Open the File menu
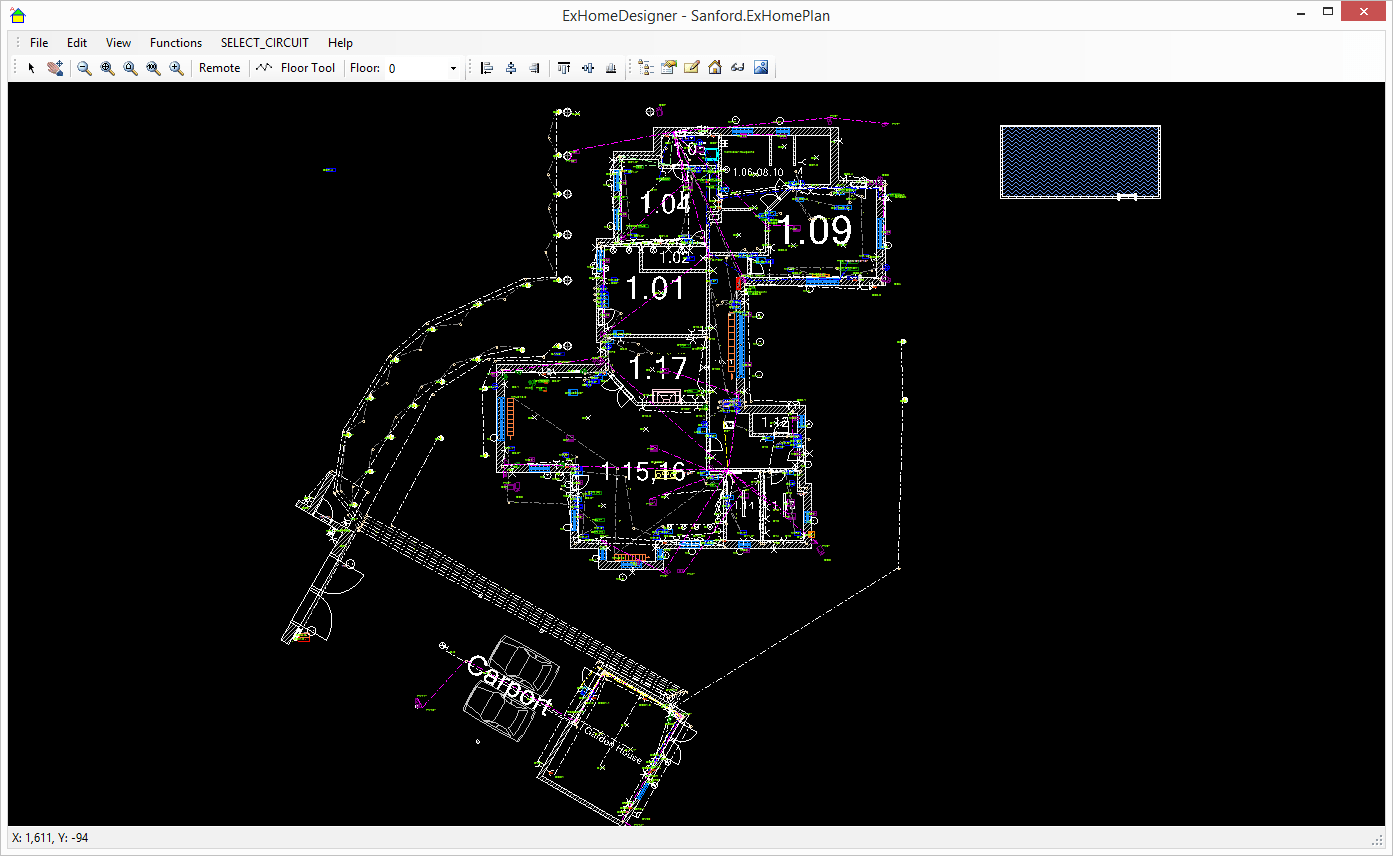The width and height of the screenshot is (1393, 856). [39, 43]
